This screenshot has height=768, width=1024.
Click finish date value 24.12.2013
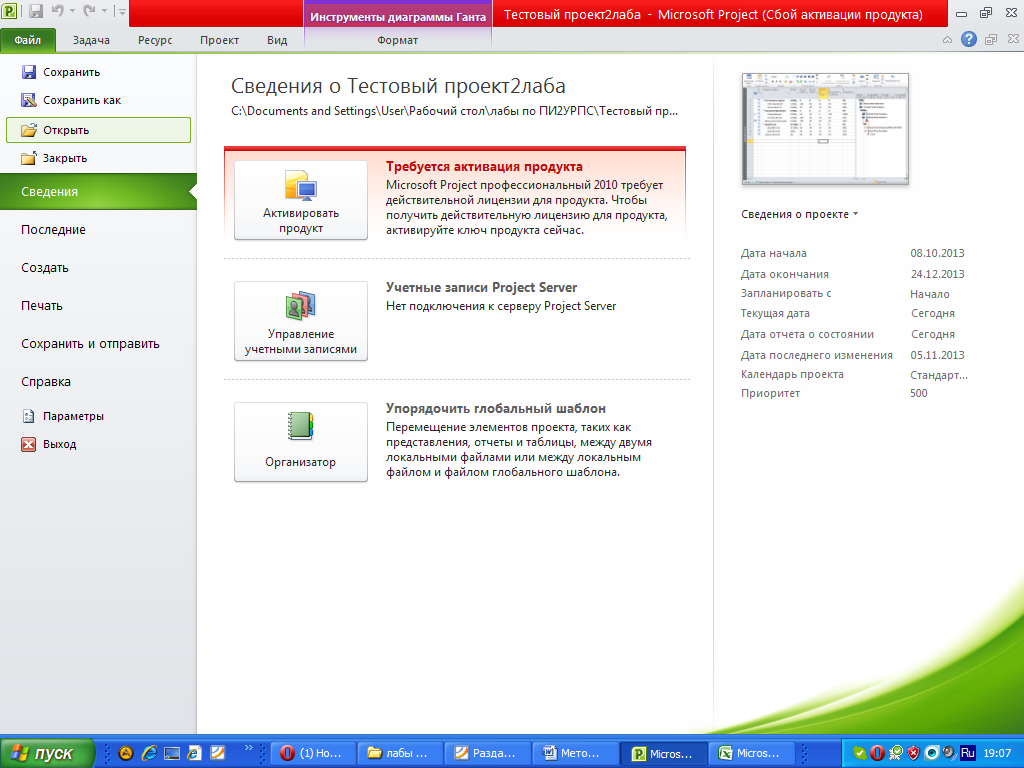(x=937, y=274)
